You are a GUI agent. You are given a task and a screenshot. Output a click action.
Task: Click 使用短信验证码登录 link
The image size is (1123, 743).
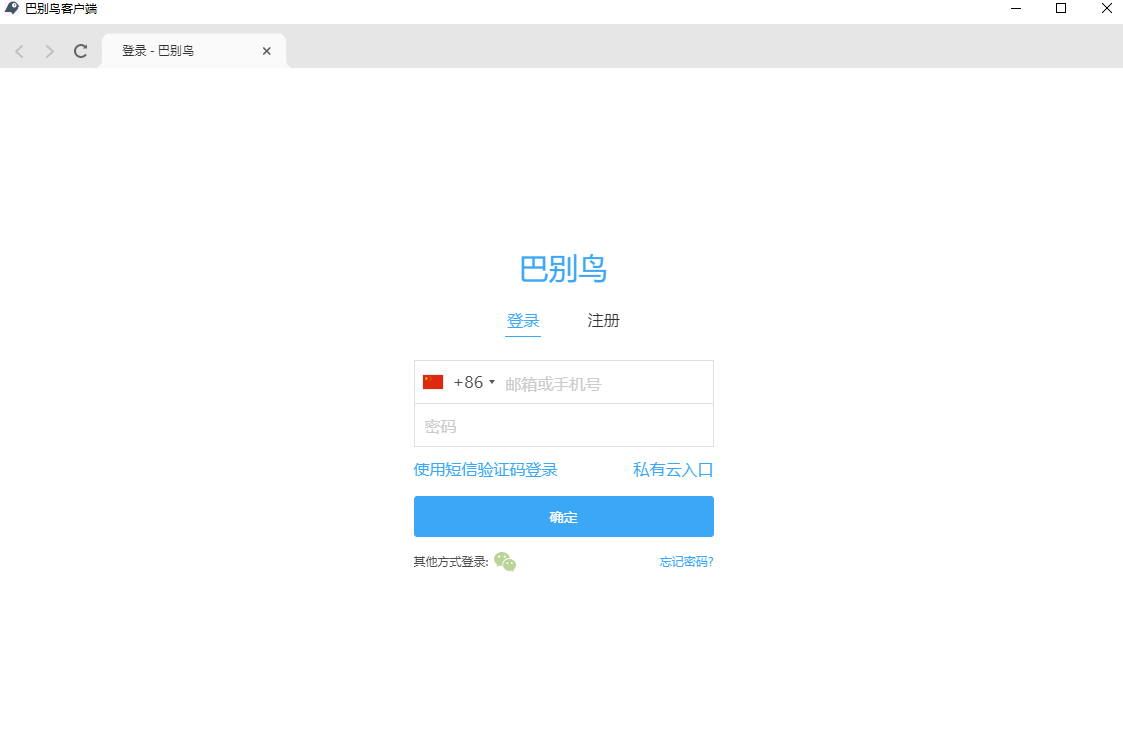[x=485, y=470]
